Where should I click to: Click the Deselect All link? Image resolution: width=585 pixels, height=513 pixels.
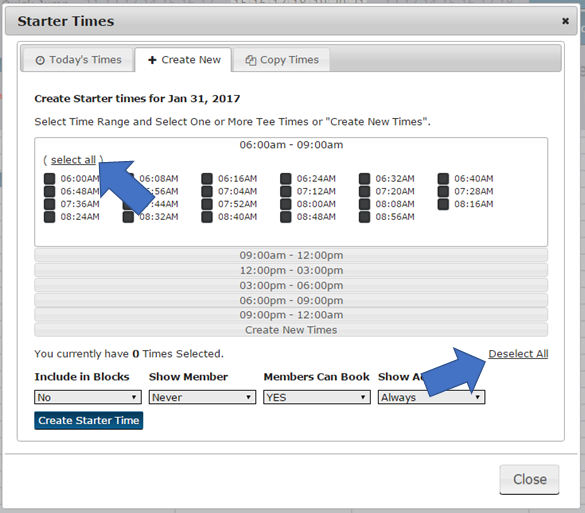518,354
